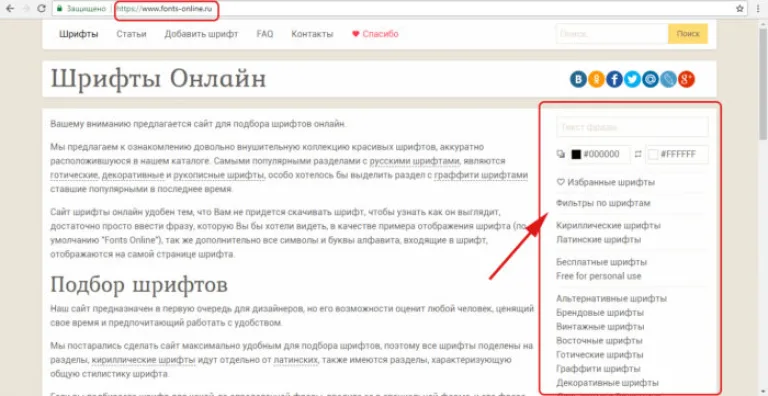Screen dimensions: 768x396
Task: Follow the латинских inline link
Action: 296,360
